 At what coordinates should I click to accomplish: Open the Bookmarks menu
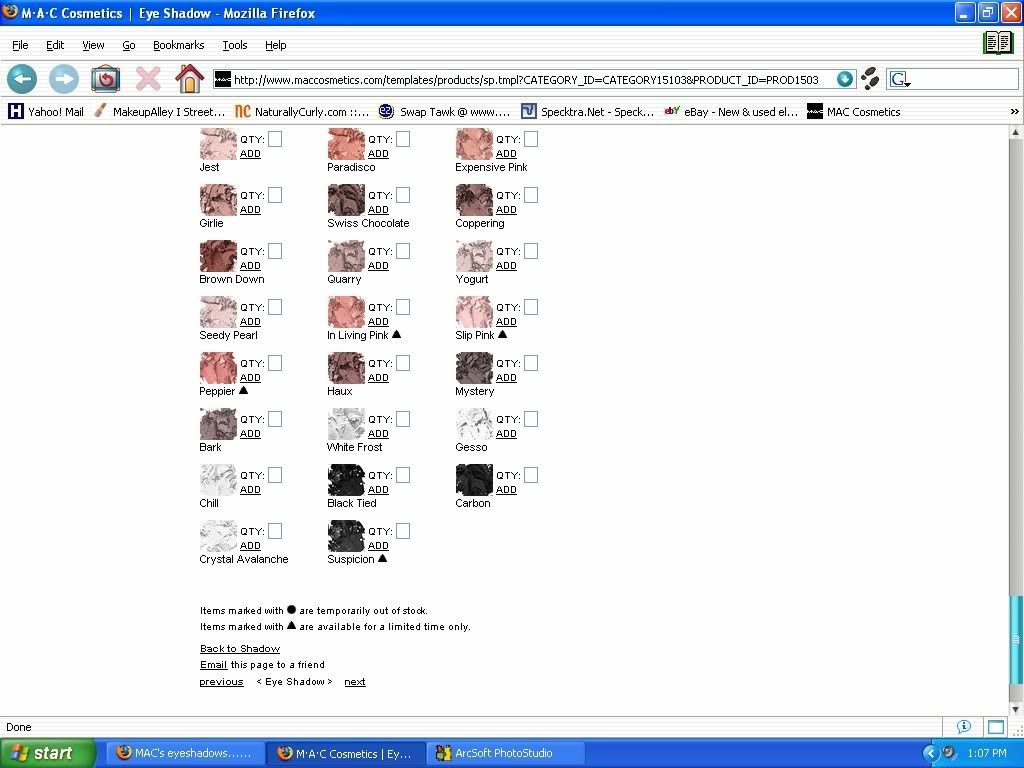coord(178,45)
